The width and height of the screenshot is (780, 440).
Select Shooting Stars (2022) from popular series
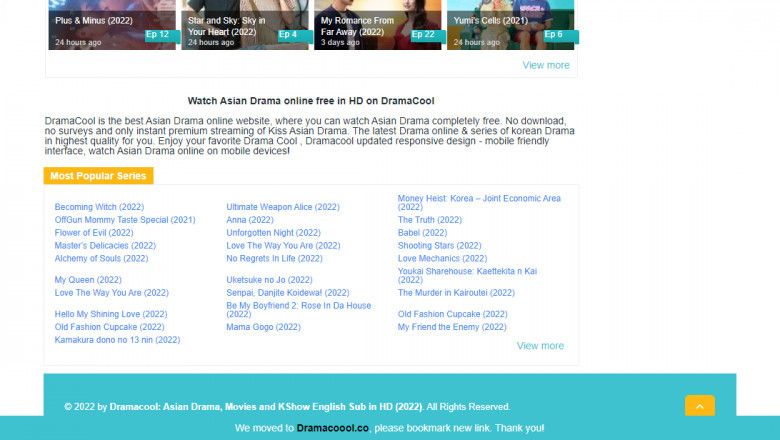[439, 245]
